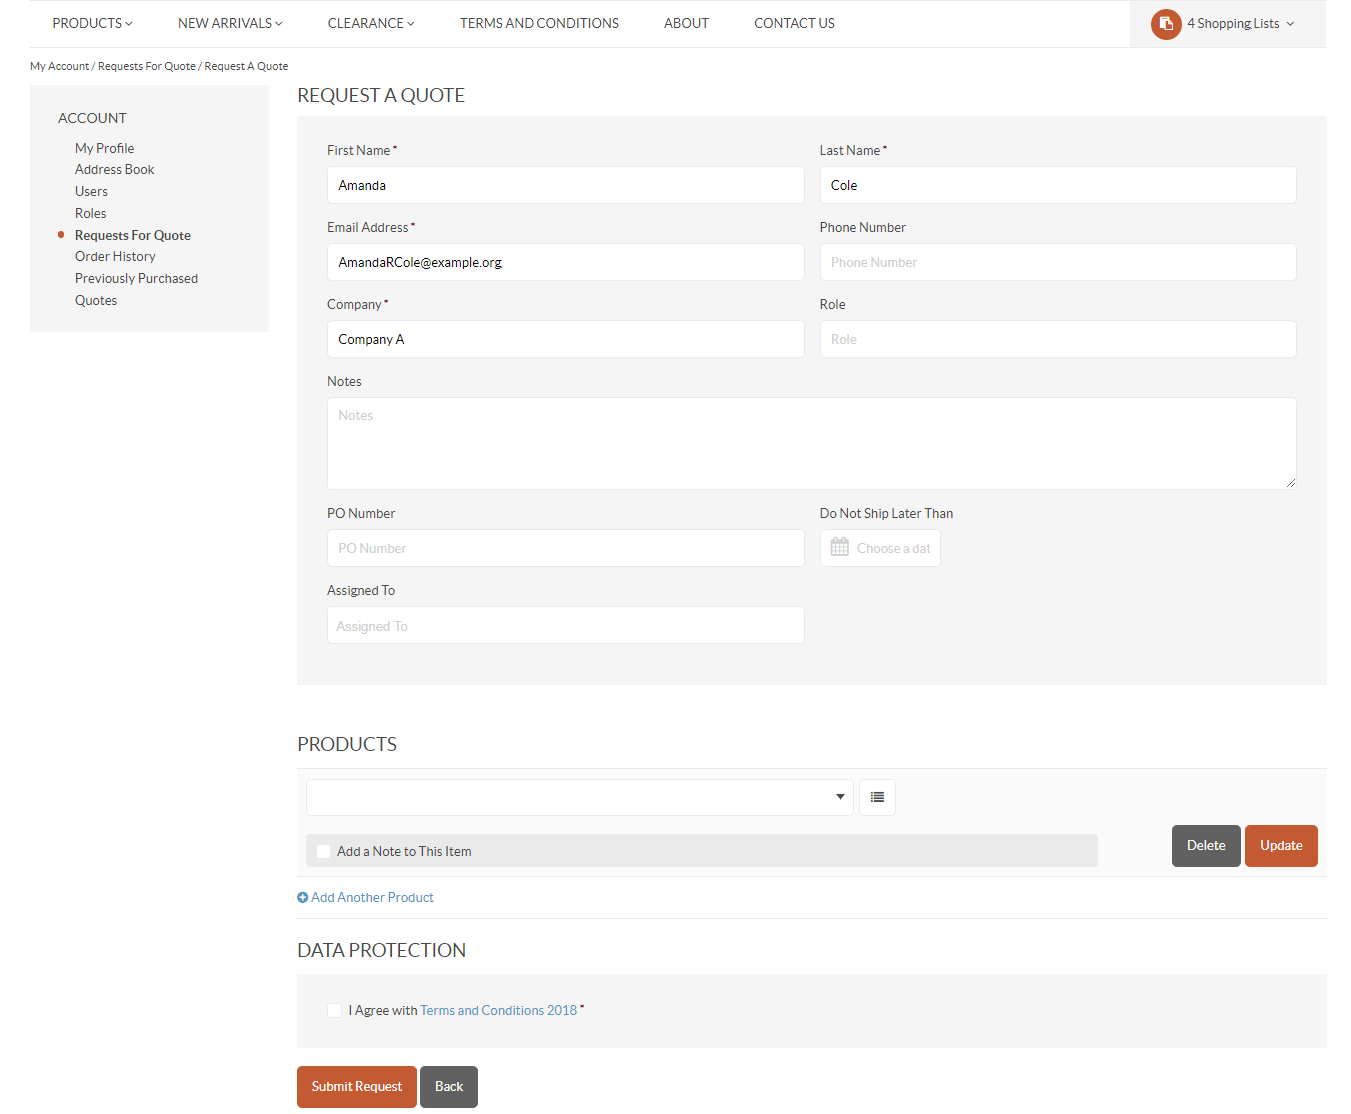
Task: Check Add a Note to This Item
Action: 323,852
